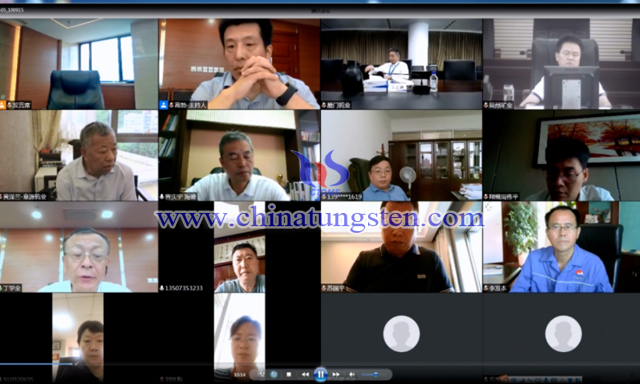Image resolution: width=640 pixels, height=384 pixels.
Task: Click the stop playback square button
Action: pyautogui.click(x=289, y=374)
